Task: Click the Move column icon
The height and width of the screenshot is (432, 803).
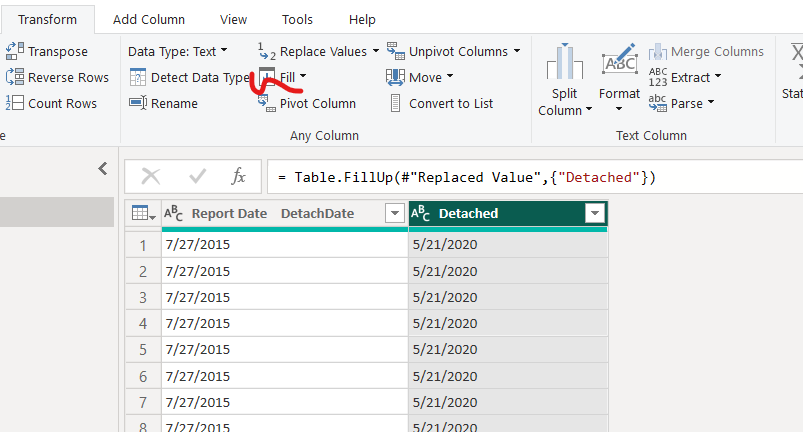Action: tap(395, 77)
